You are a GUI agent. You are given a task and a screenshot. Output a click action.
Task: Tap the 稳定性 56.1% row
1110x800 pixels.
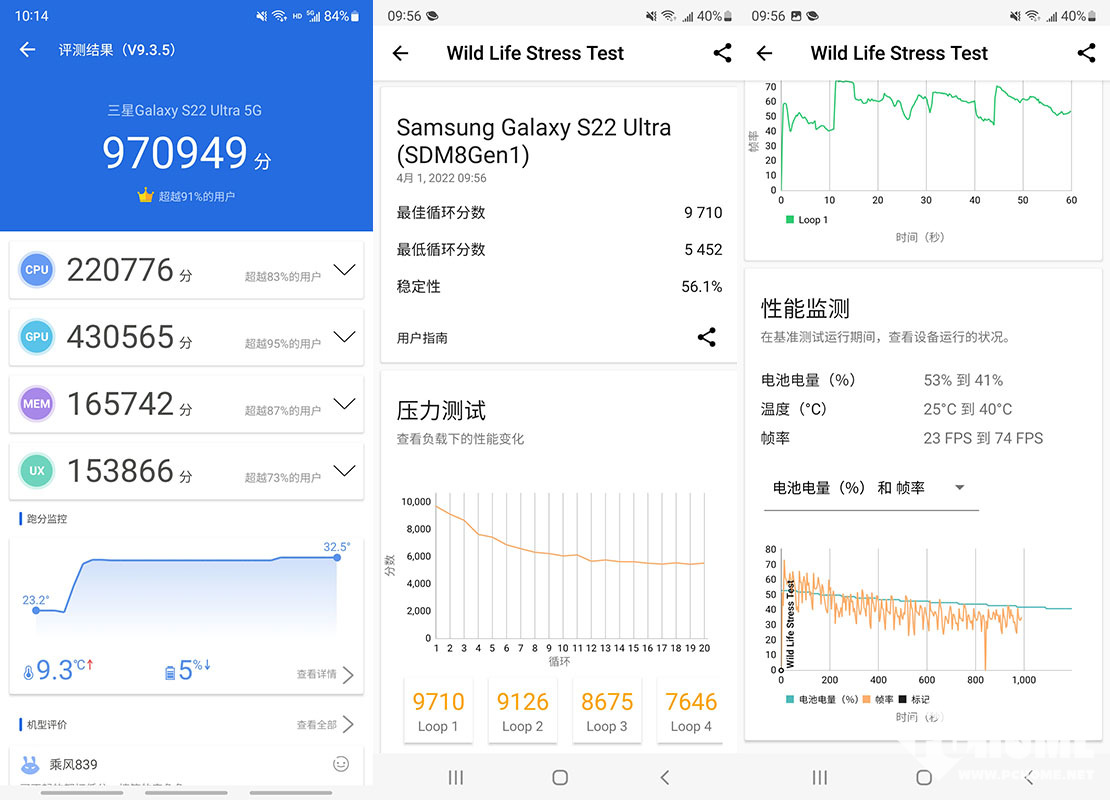click(x=559, y=286)
